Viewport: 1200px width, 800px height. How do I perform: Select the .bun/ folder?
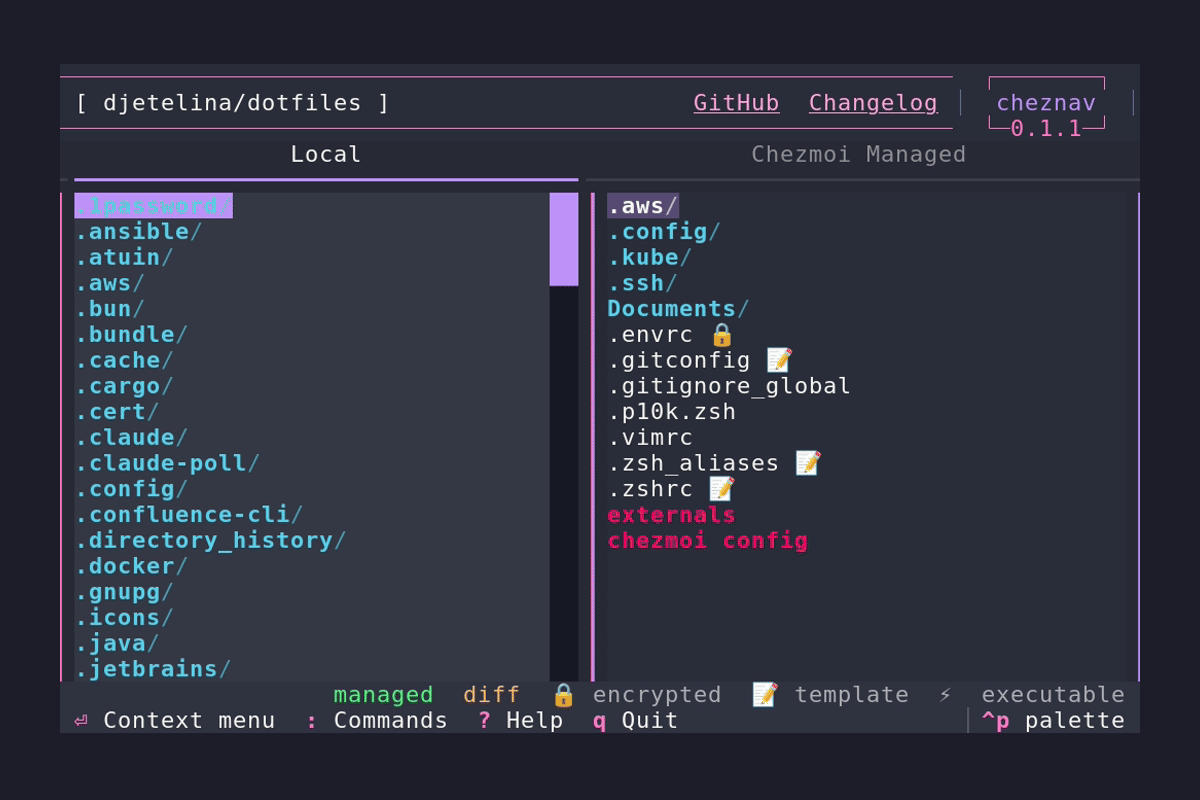pos(110,309)
